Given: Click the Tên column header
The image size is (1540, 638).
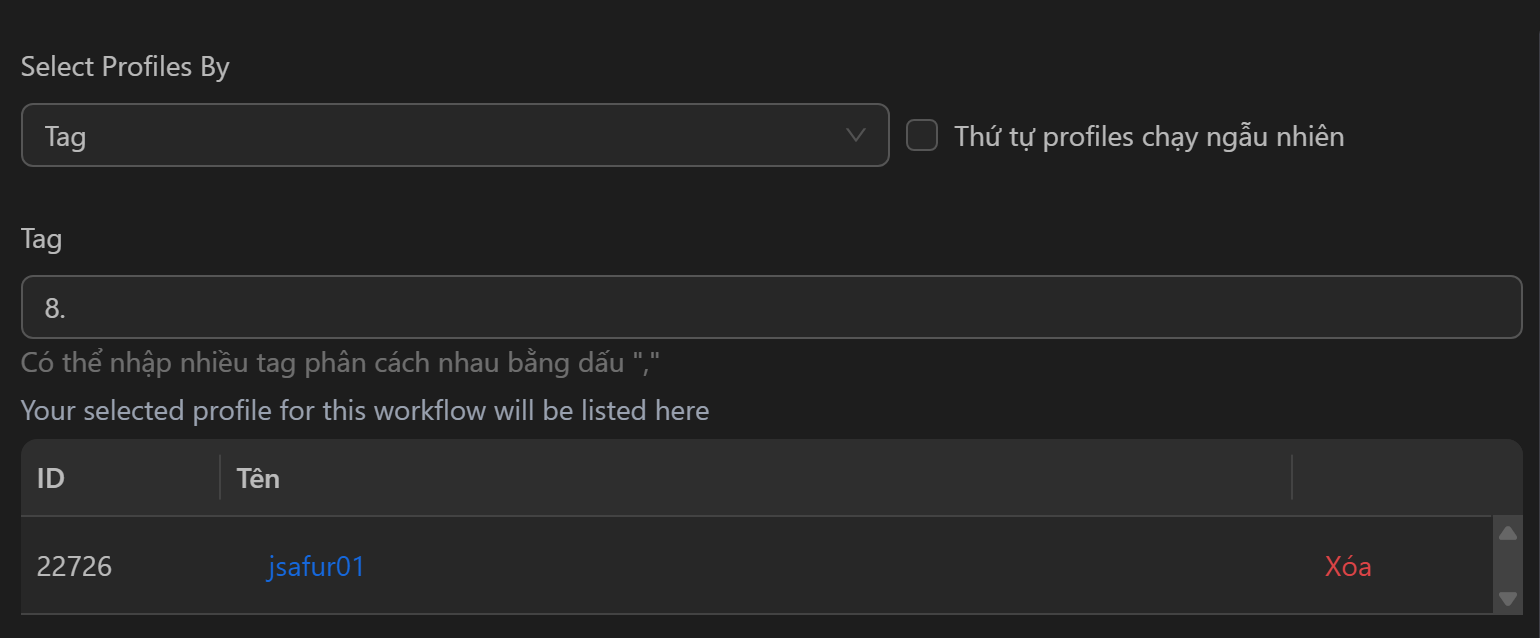Looking at the screenshot, I should click(x=258, y=478).
